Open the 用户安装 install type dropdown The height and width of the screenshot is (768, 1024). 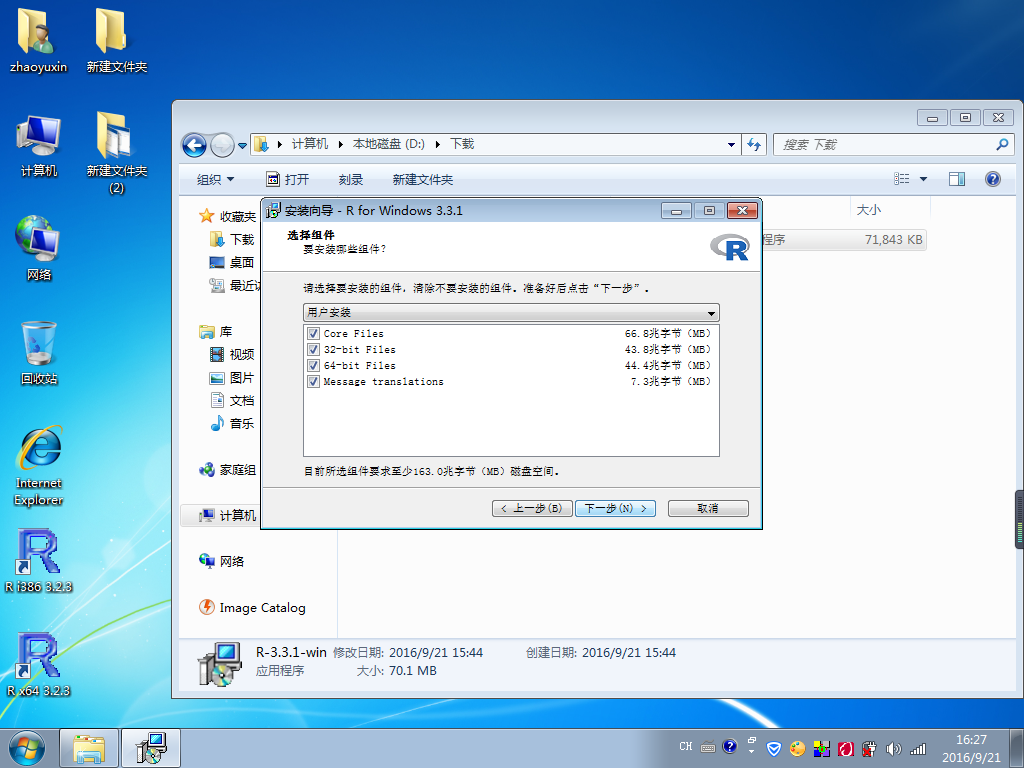click(511, 312)
